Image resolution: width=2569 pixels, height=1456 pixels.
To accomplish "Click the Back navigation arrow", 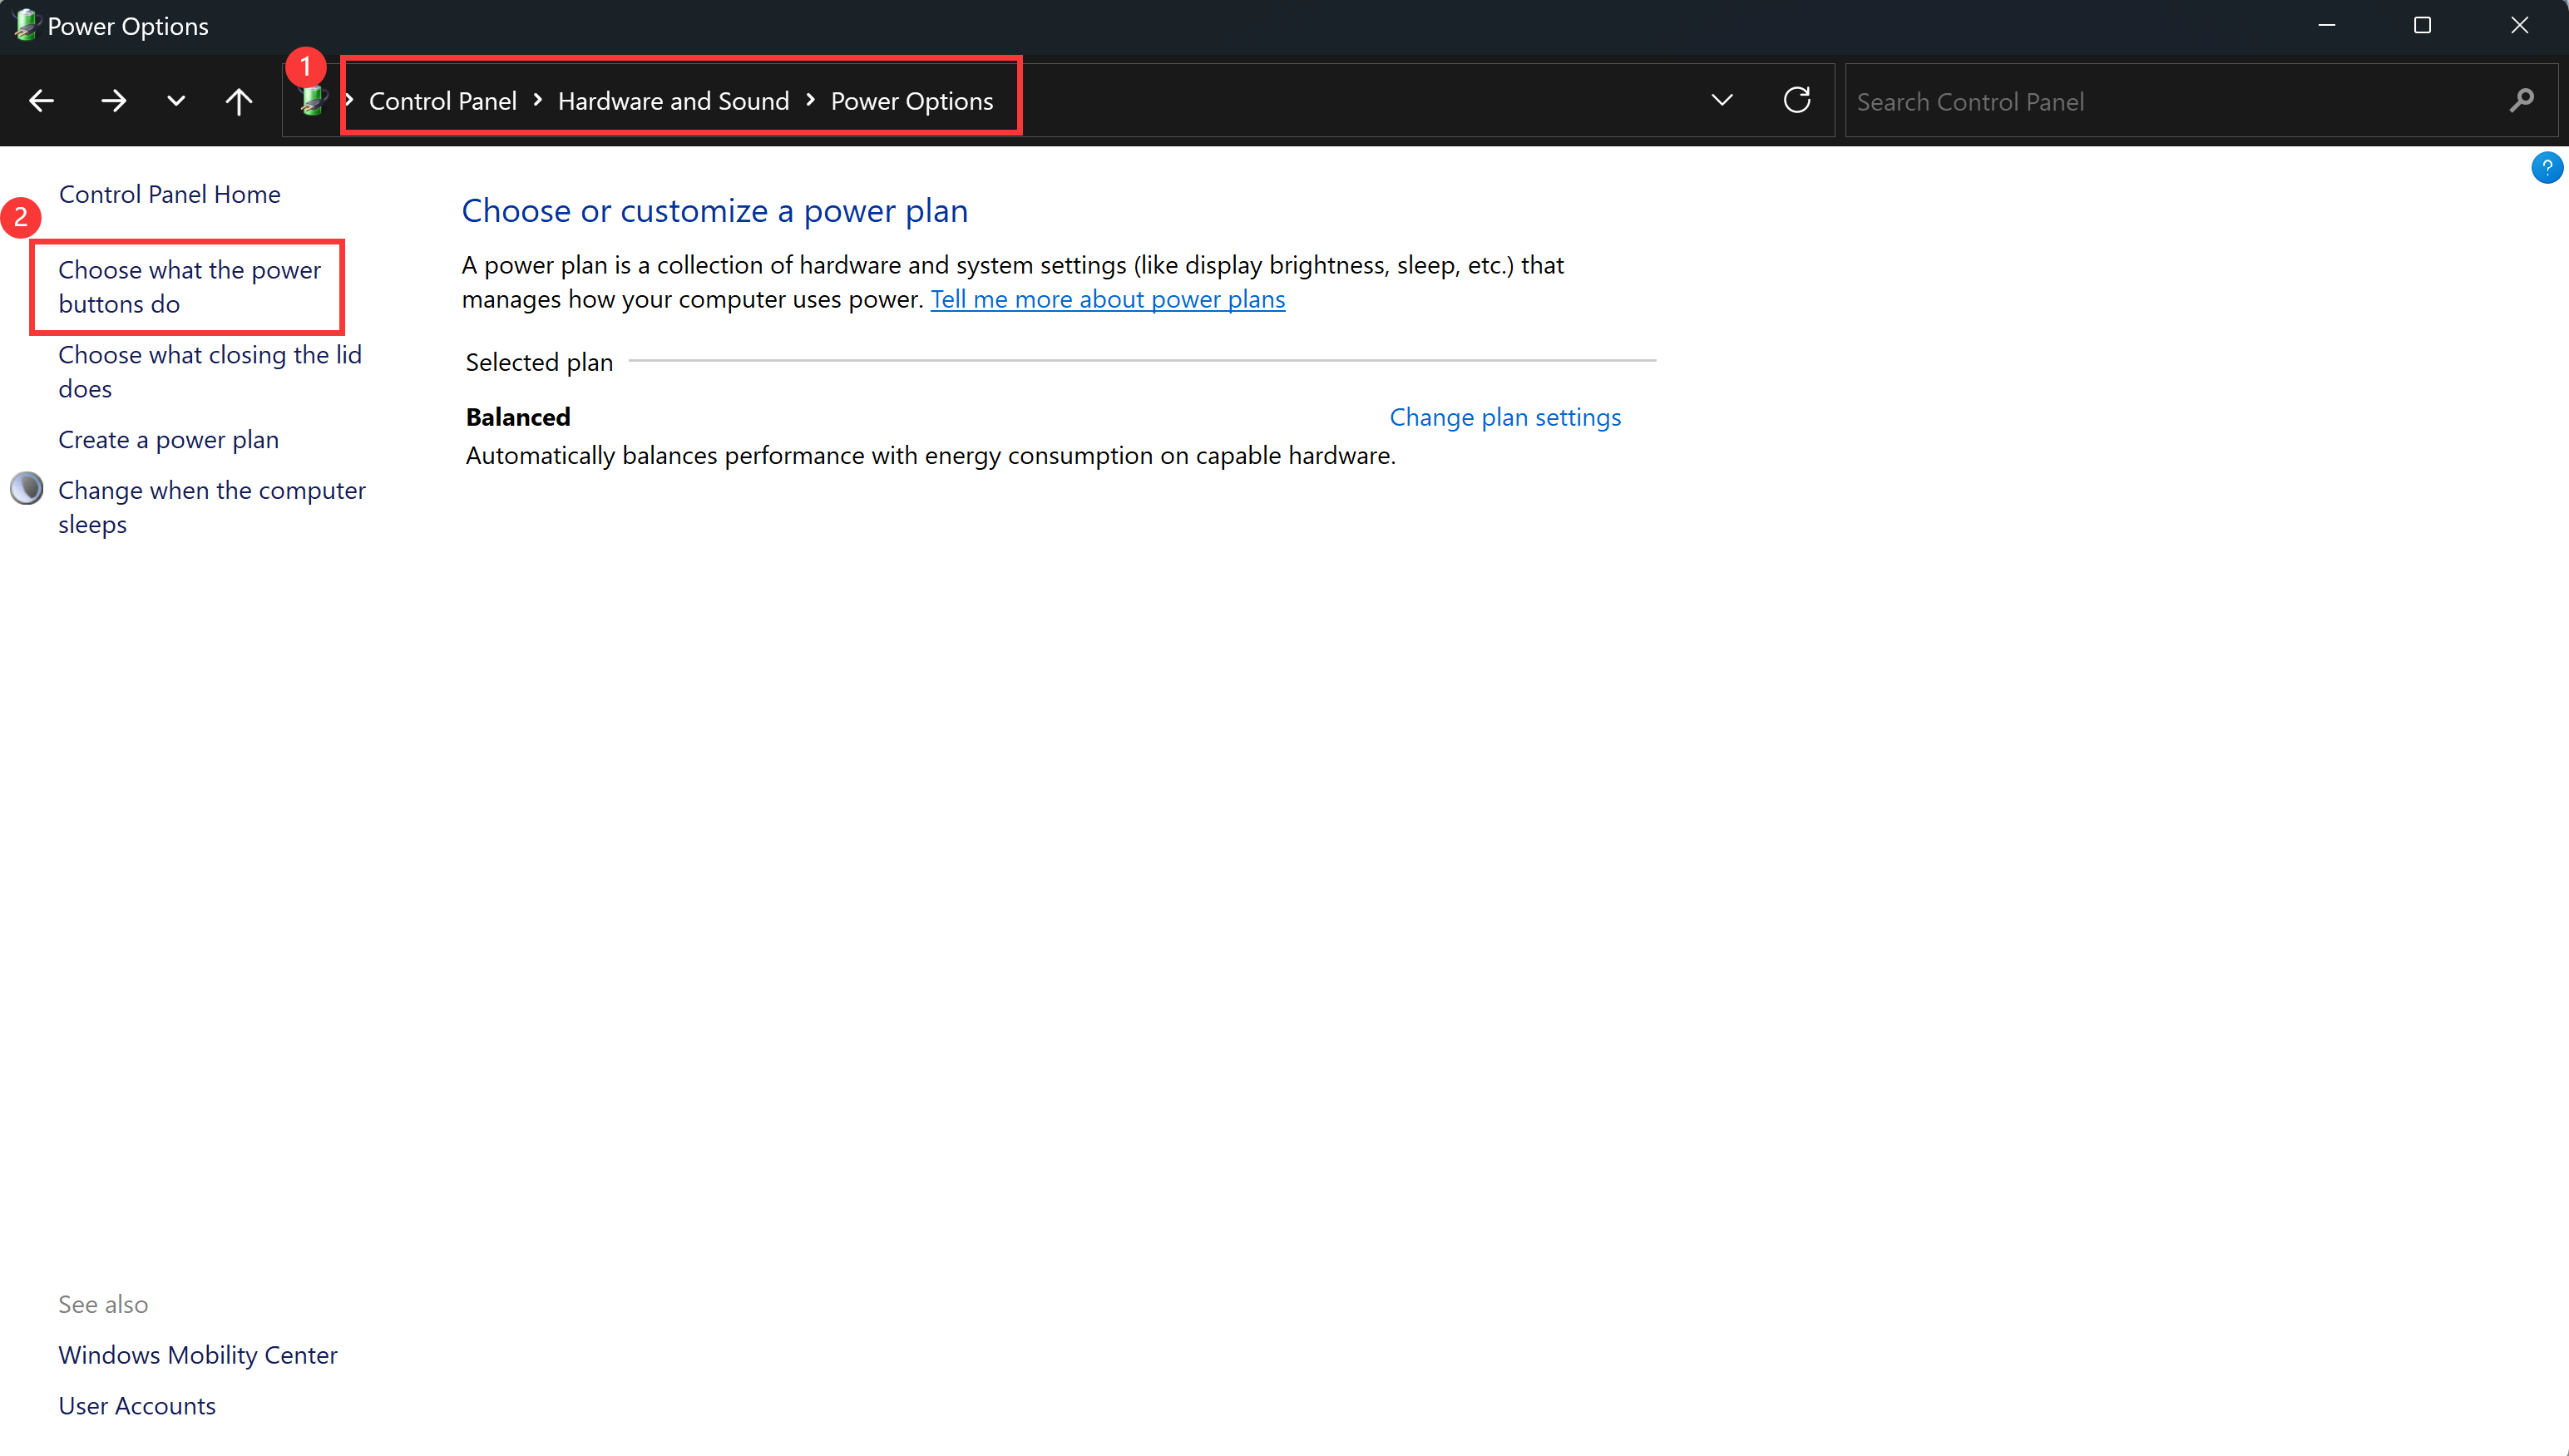I will 41,101.
